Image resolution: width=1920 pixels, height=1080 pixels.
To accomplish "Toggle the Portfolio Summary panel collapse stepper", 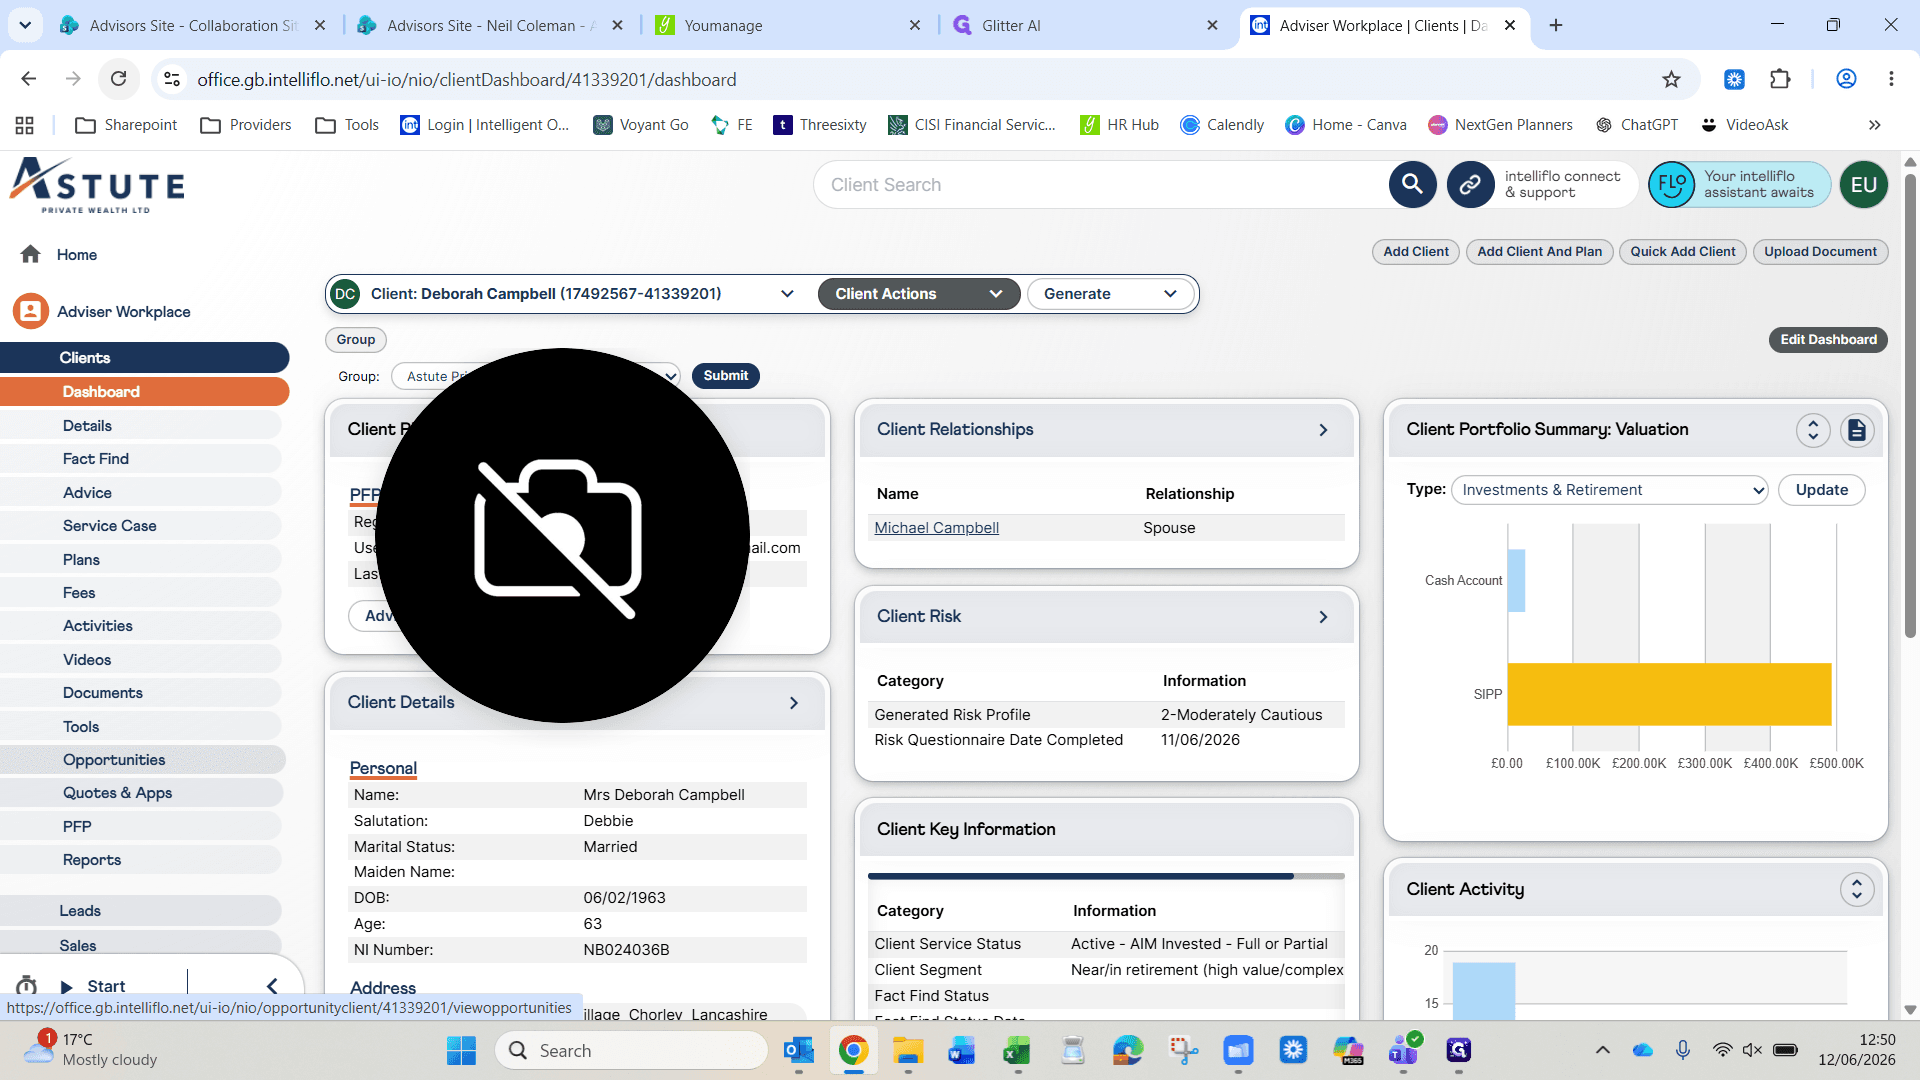I will 1813,430.
